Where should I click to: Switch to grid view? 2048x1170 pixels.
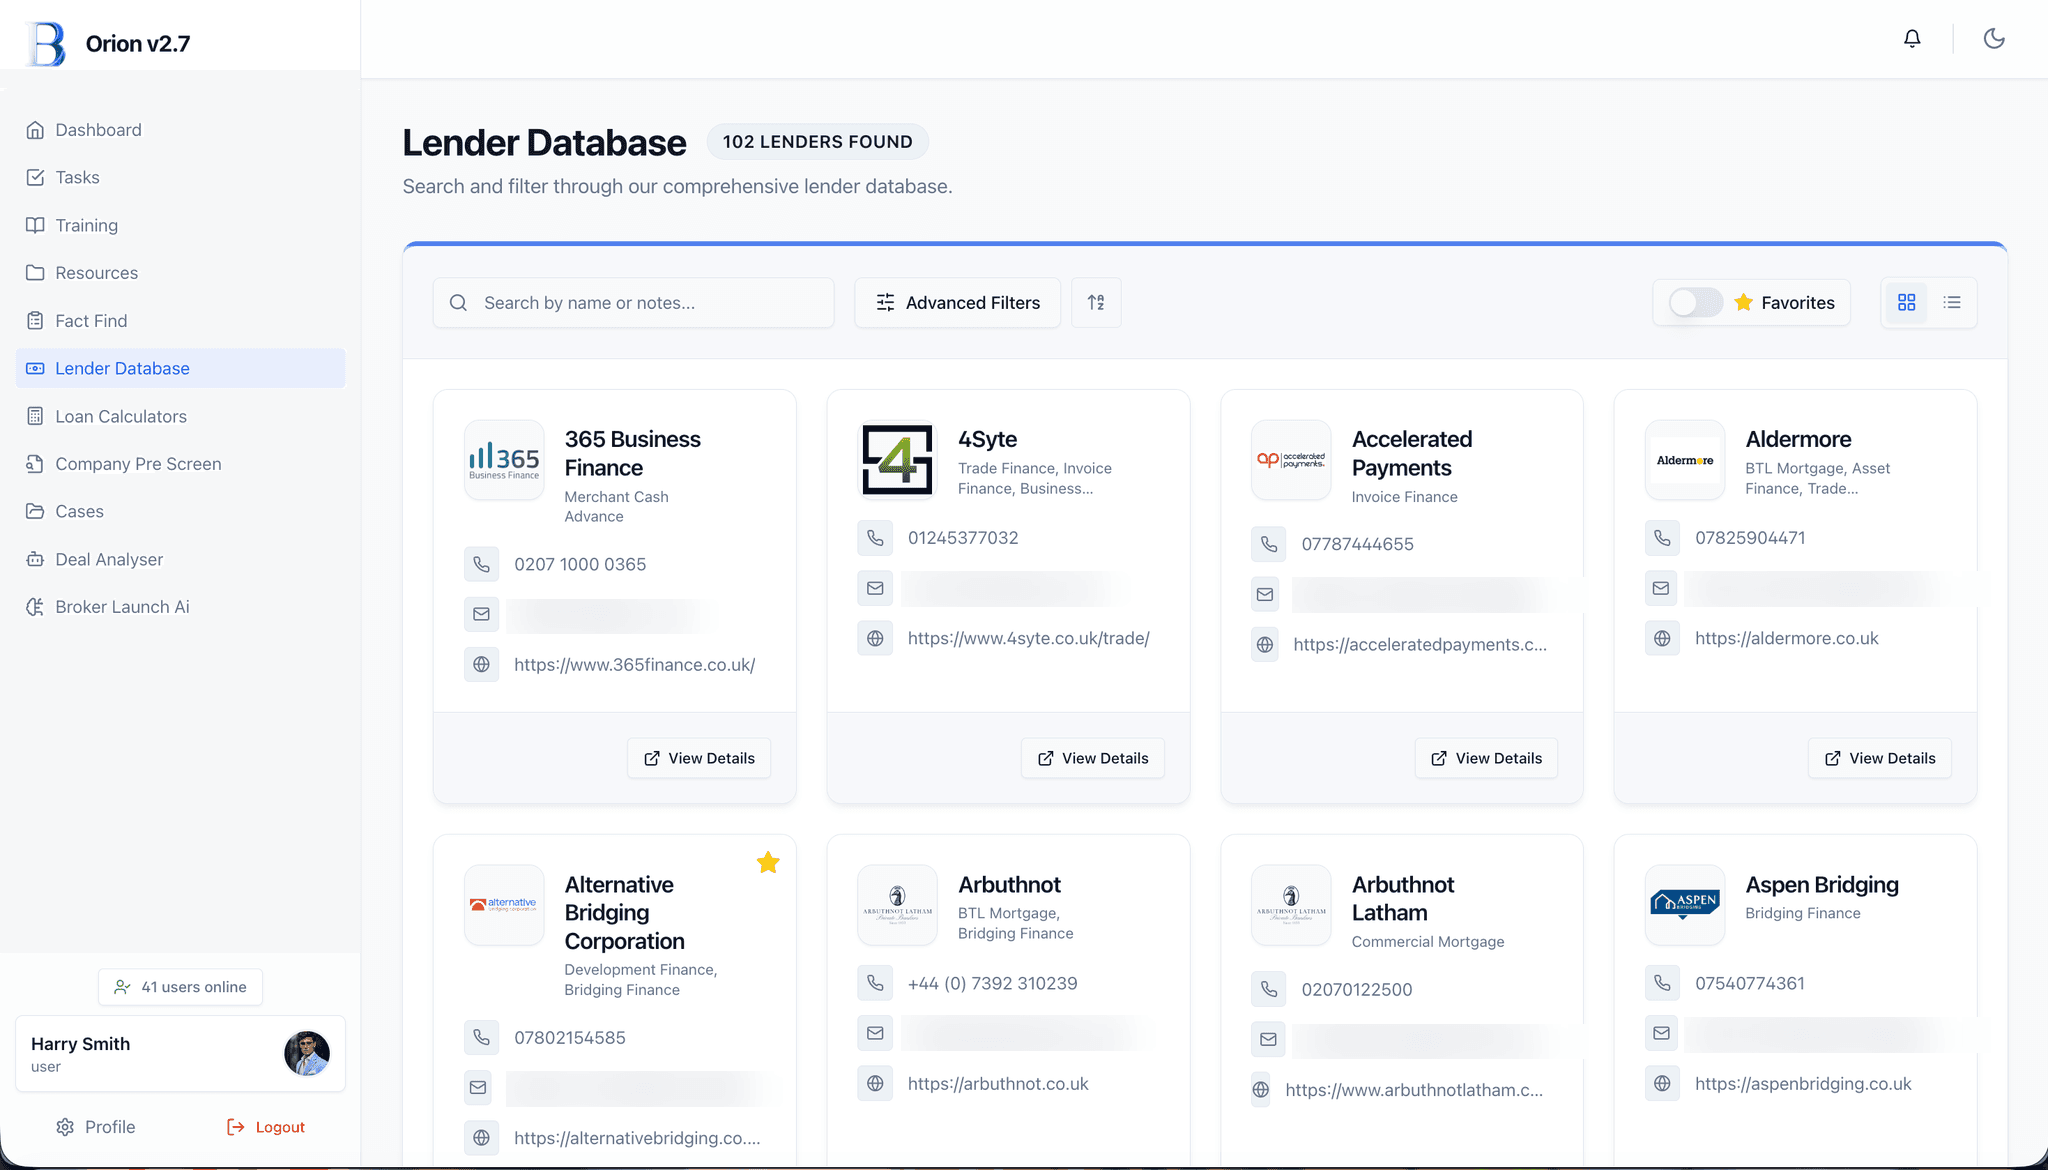pos(1907,302)
